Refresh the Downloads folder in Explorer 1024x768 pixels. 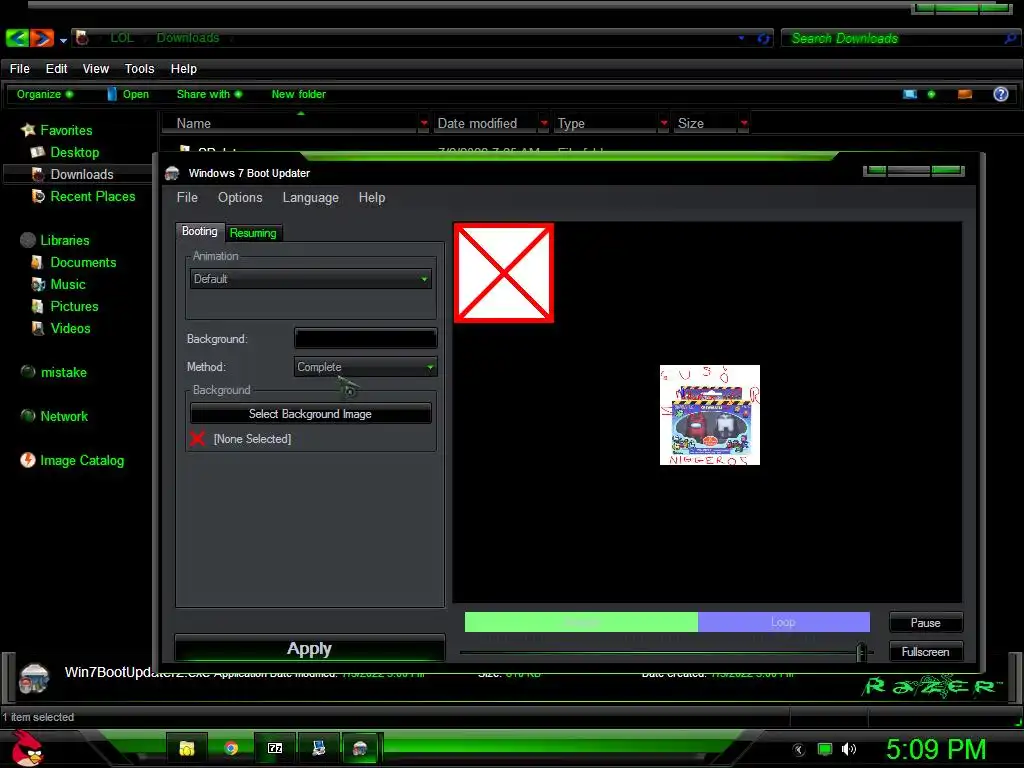click(x=763, y=39)
